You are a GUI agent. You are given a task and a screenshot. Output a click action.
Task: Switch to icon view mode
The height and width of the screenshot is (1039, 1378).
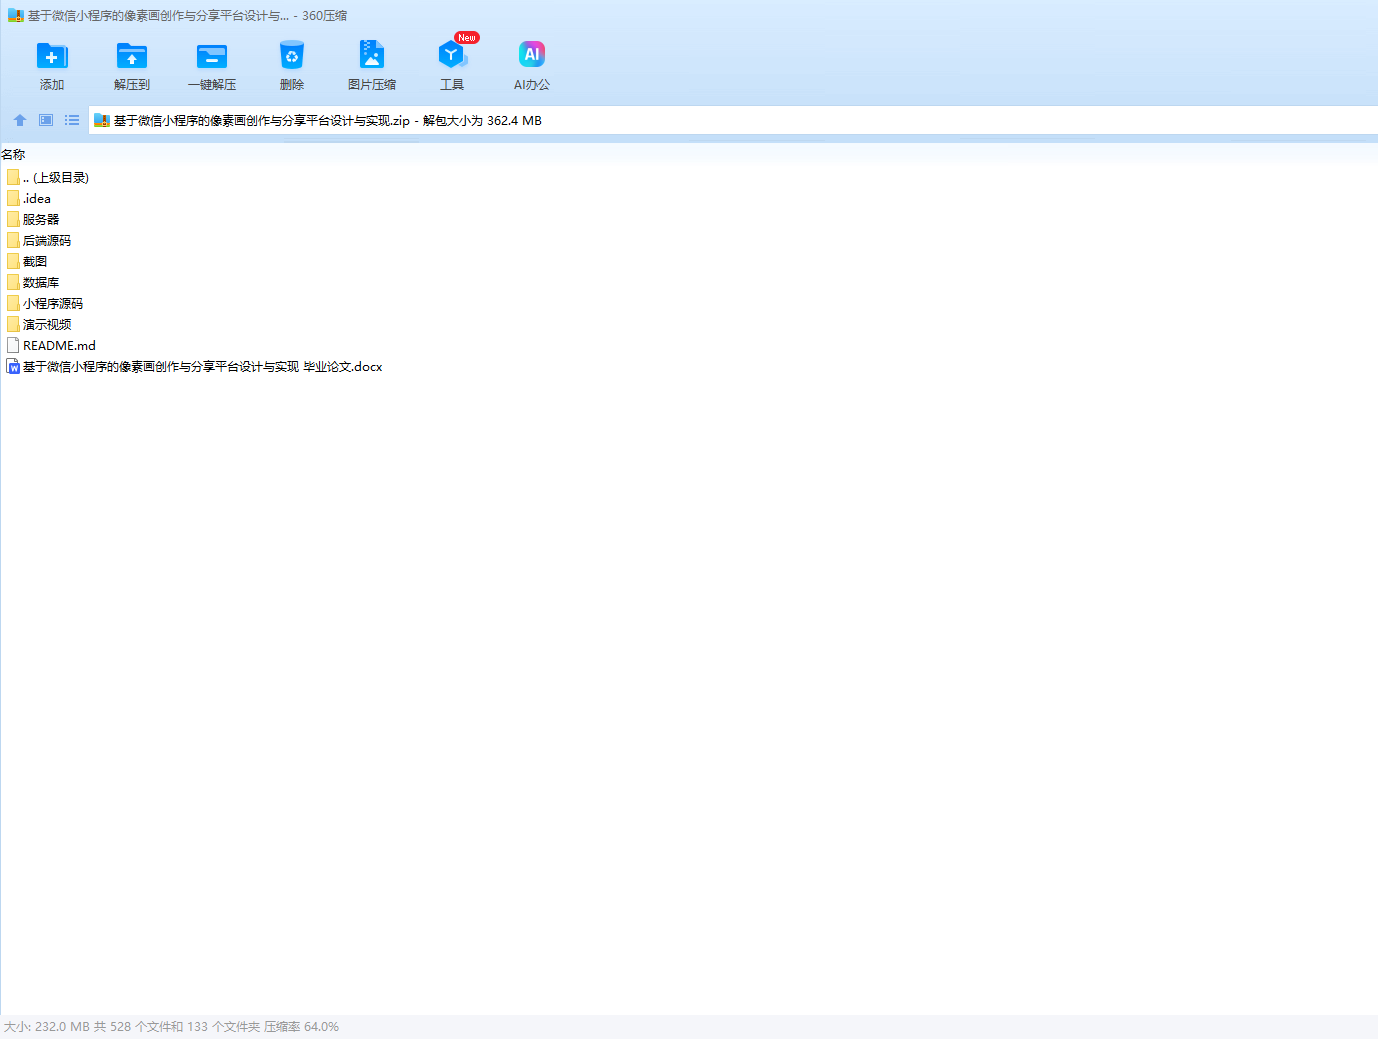[46, 120]
